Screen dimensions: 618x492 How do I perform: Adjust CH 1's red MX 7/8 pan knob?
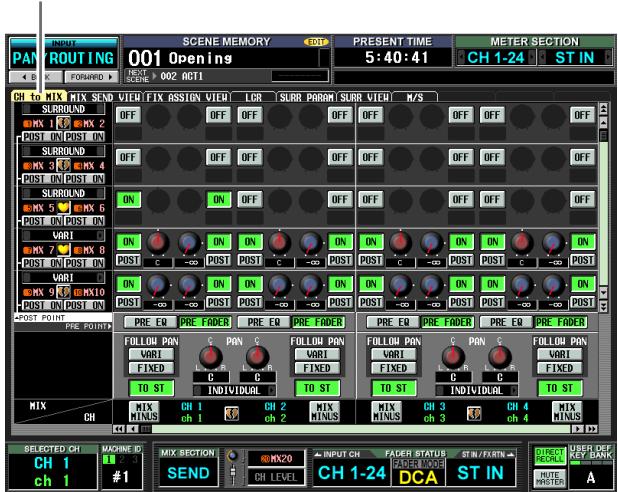pyautogui.click(x=158, y=243)
